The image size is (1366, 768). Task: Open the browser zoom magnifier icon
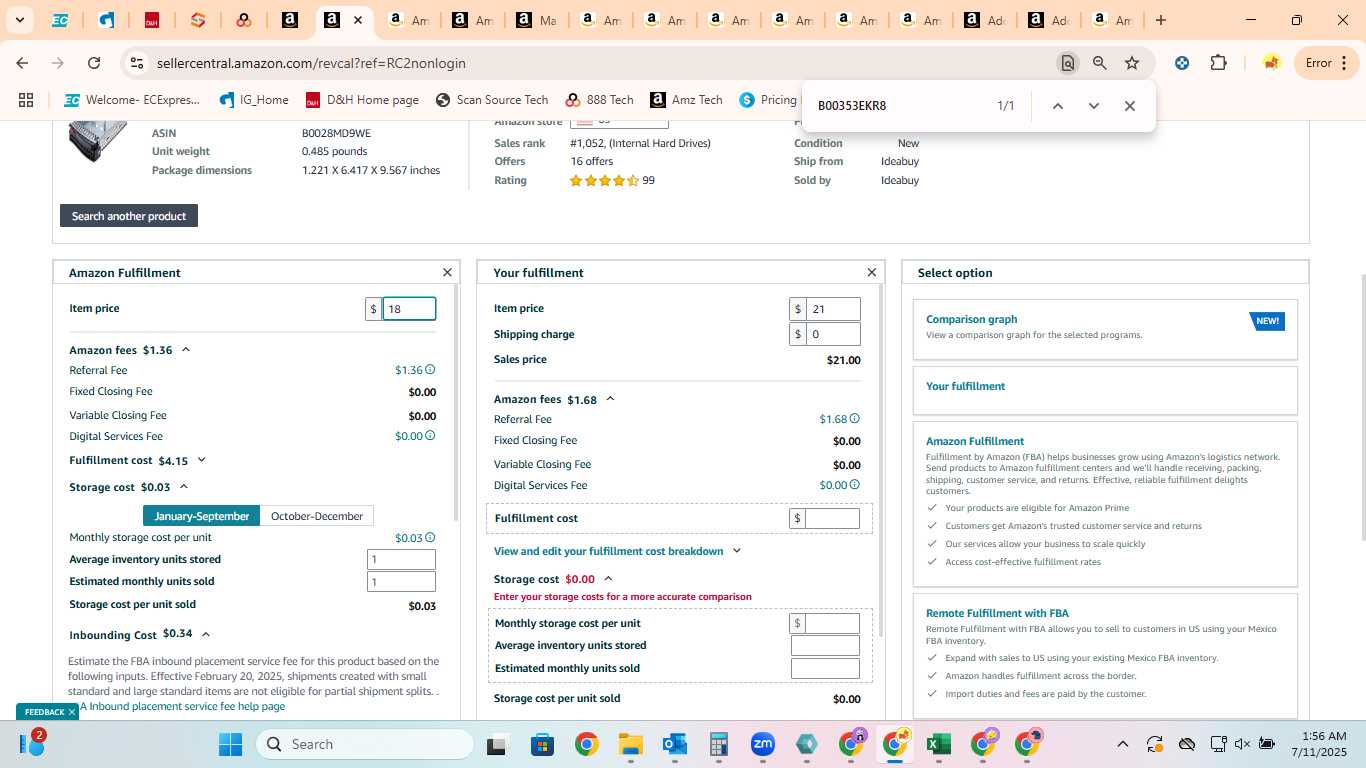pyautogui.click(x=1099, y=63)
